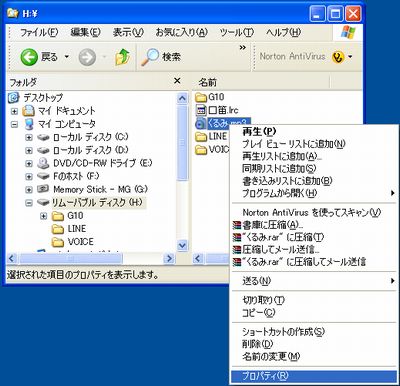The image size is (400, 386).
Task: Click the green Back arrow button
Action: pyautogui.click(x=29, y=57)
